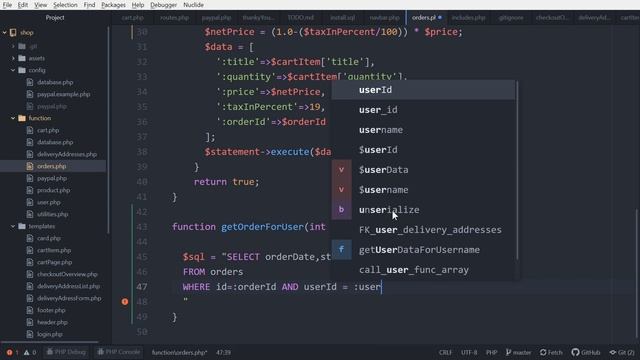Open the Debugger menu
640x360 pixels.
point(163,5)
